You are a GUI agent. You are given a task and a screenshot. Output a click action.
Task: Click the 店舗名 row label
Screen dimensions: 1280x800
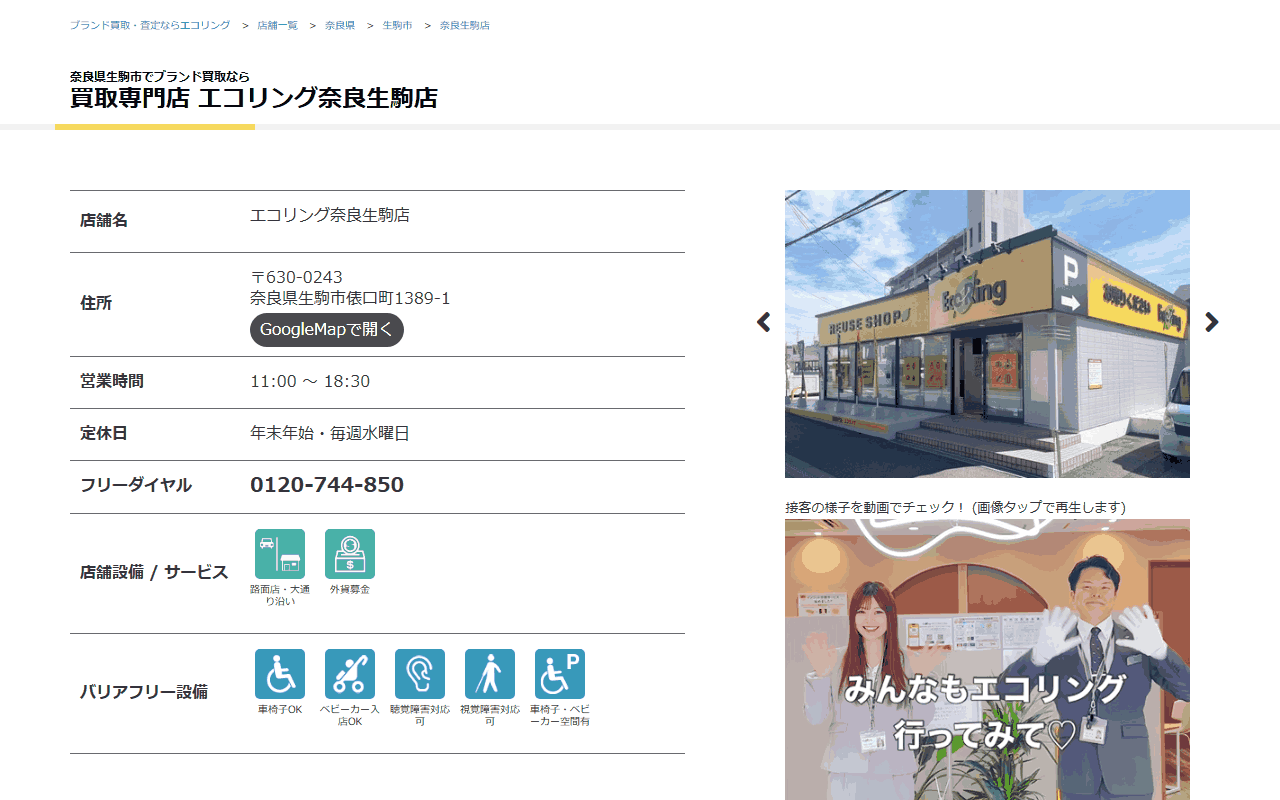coord(104,220)
